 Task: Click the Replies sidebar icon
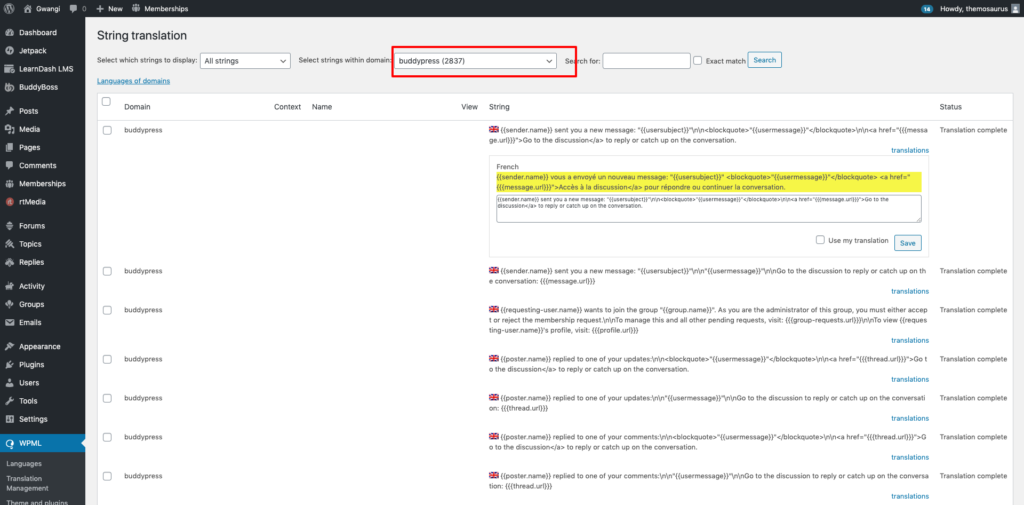pyautogui.click(x=10, y=263)
